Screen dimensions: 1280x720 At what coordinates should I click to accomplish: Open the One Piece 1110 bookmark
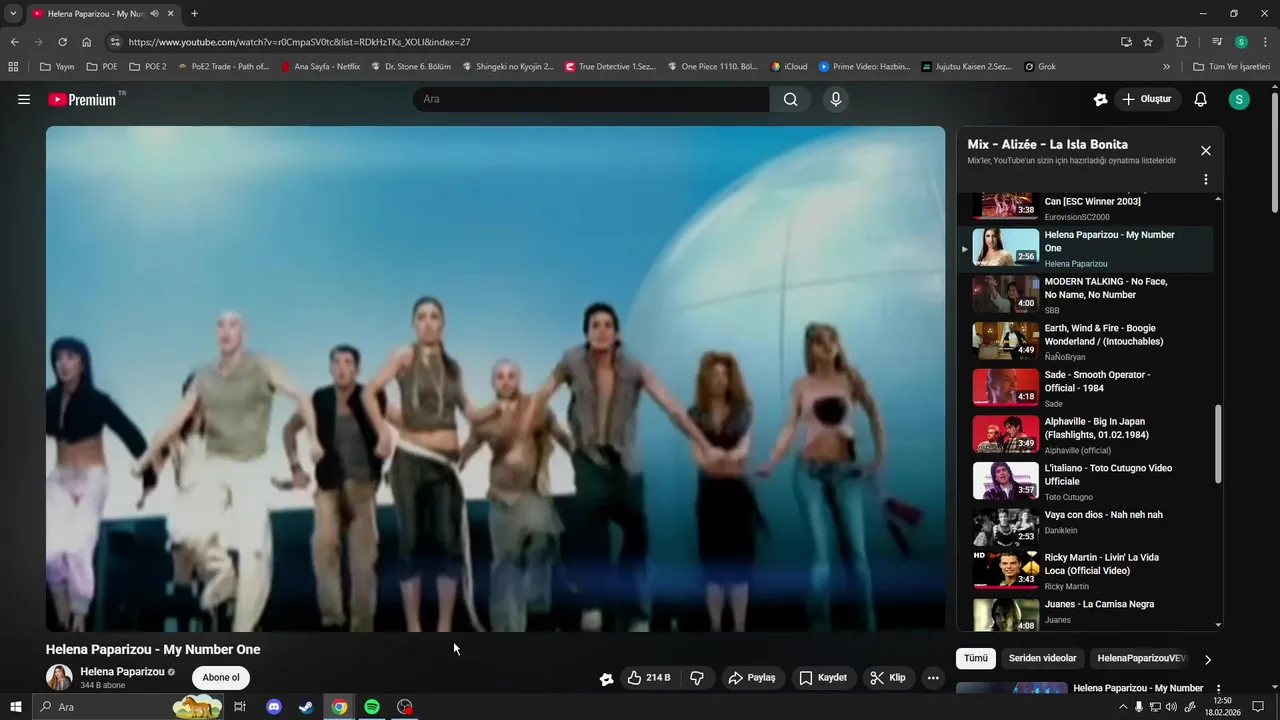(711, 67)
